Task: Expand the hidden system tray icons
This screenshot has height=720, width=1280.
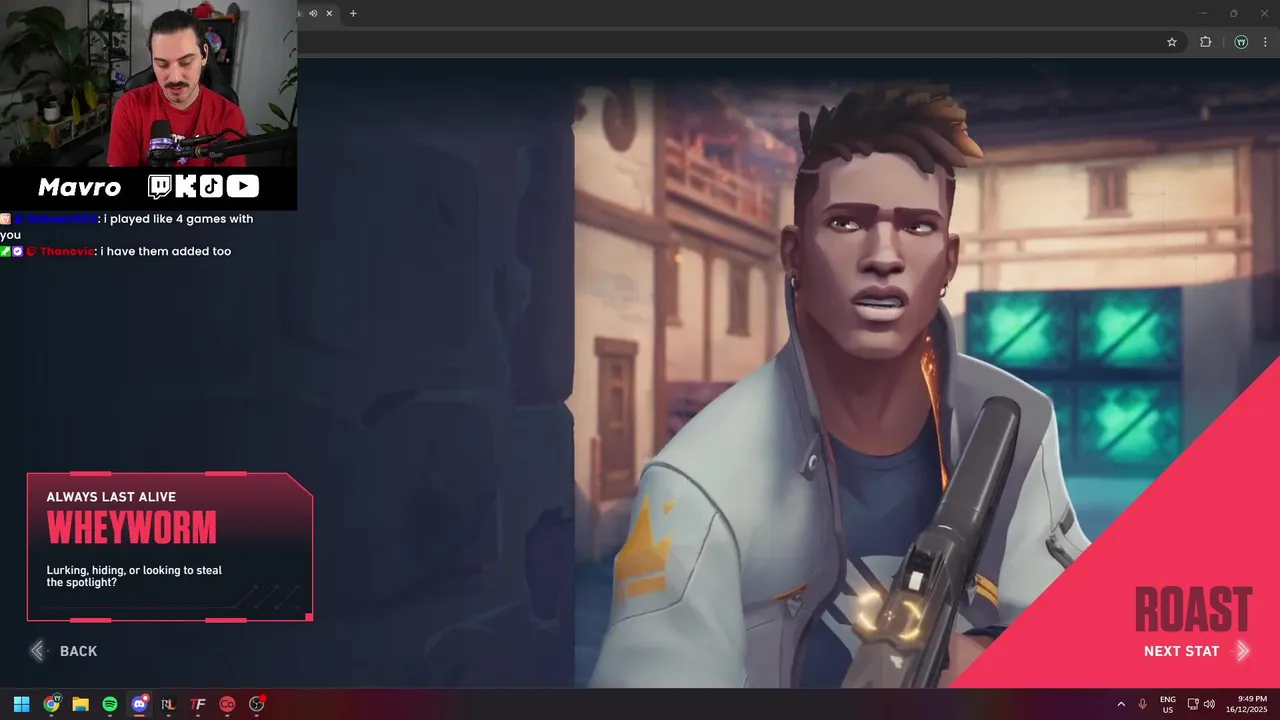Action: pyautogui.click(x=1120, y=704)
